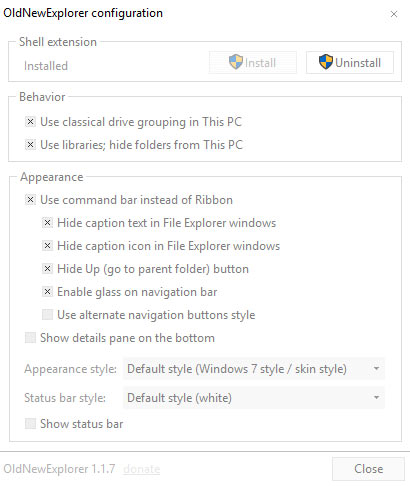Click the shield icon on the Install button

point(236,62)
